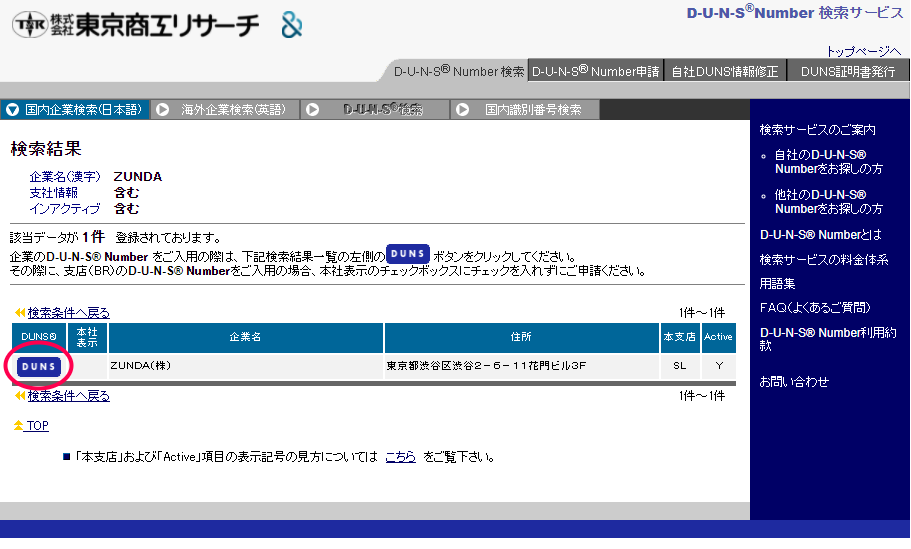Viewport: 911px width, 549px height.
Task: Click lower 検索条件へ戻る link below table
Action: pos(69,396)
